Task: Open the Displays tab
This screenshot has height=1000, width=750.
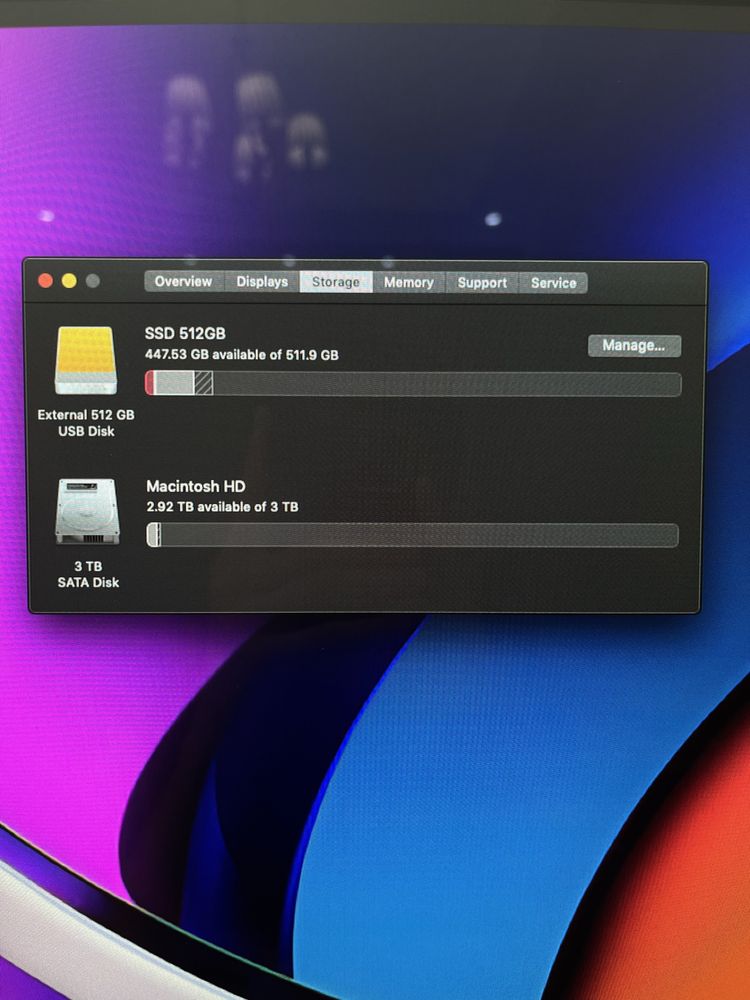Action: pos(262,281)
